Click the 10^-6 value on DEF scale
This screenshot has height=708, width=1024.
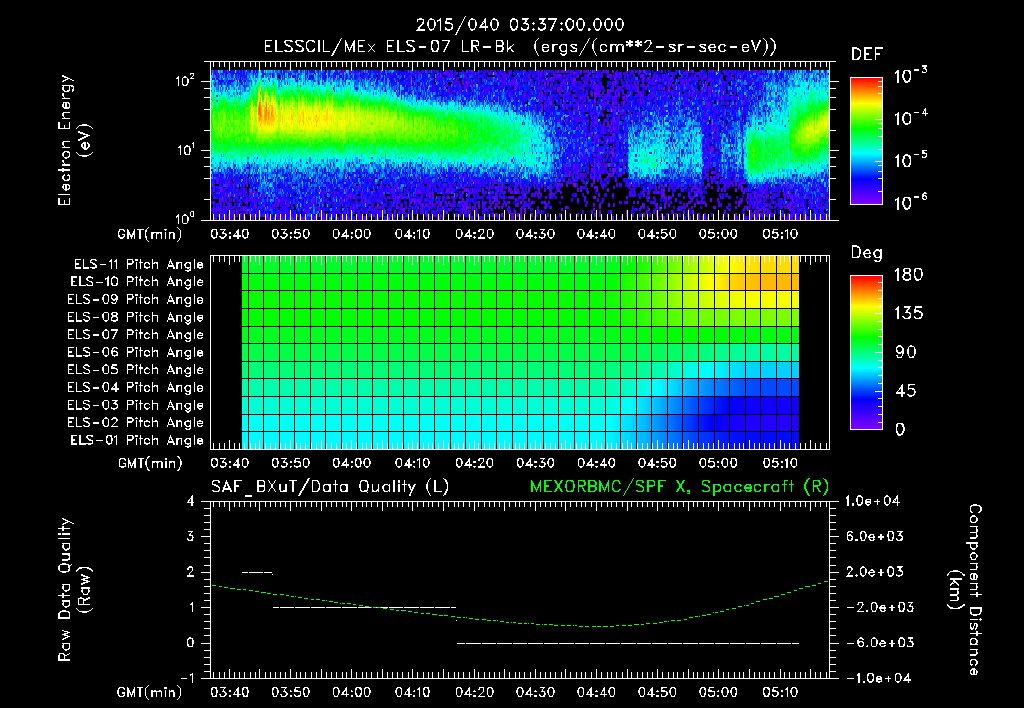coord(910,202)
